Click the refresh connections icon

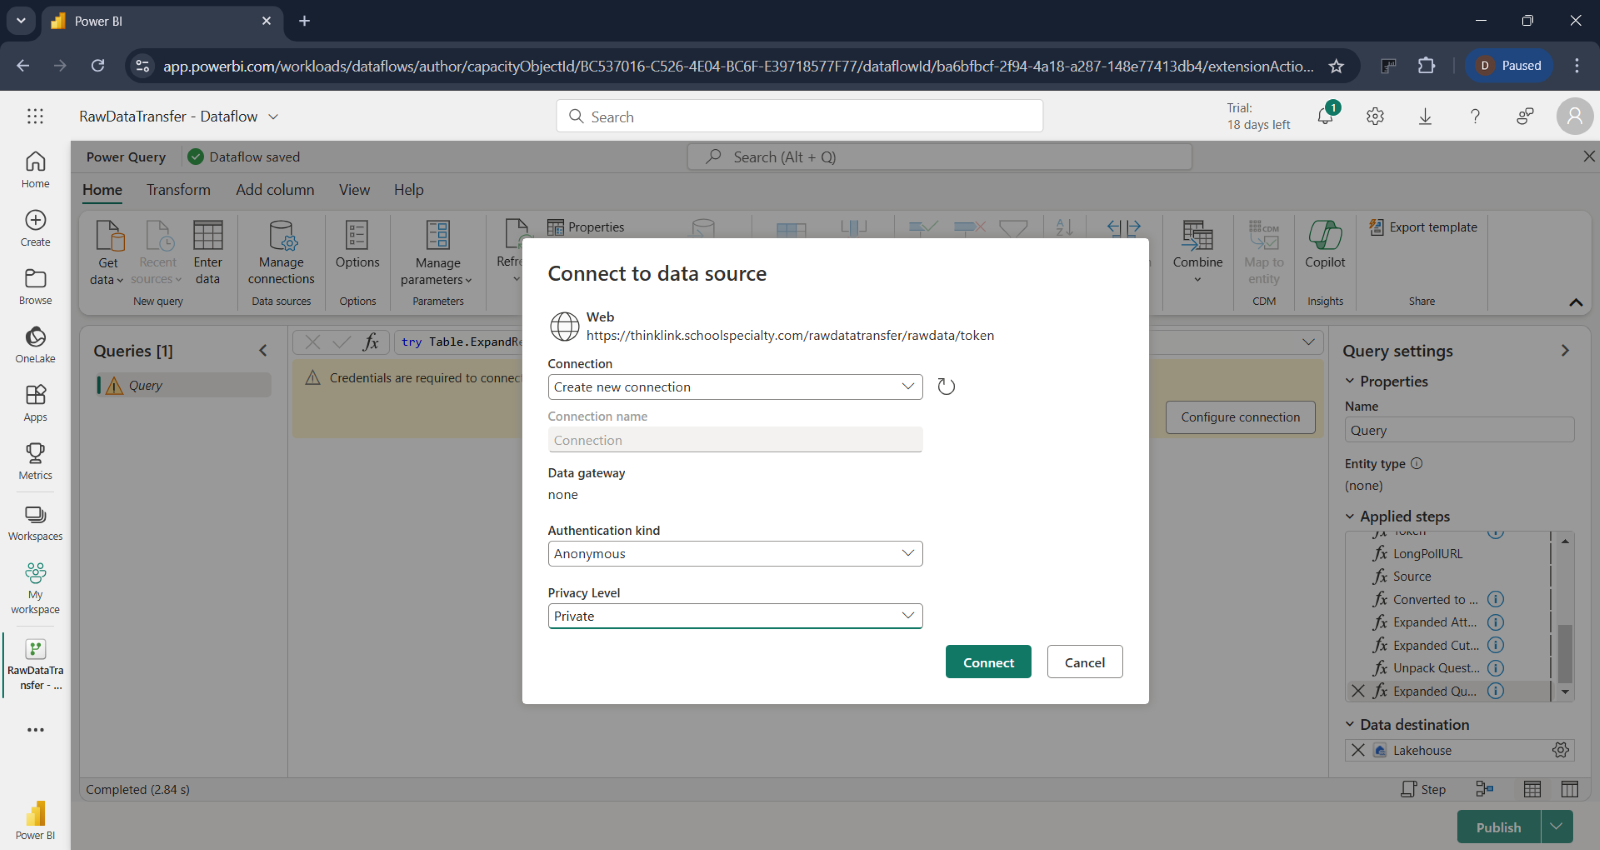946,387
